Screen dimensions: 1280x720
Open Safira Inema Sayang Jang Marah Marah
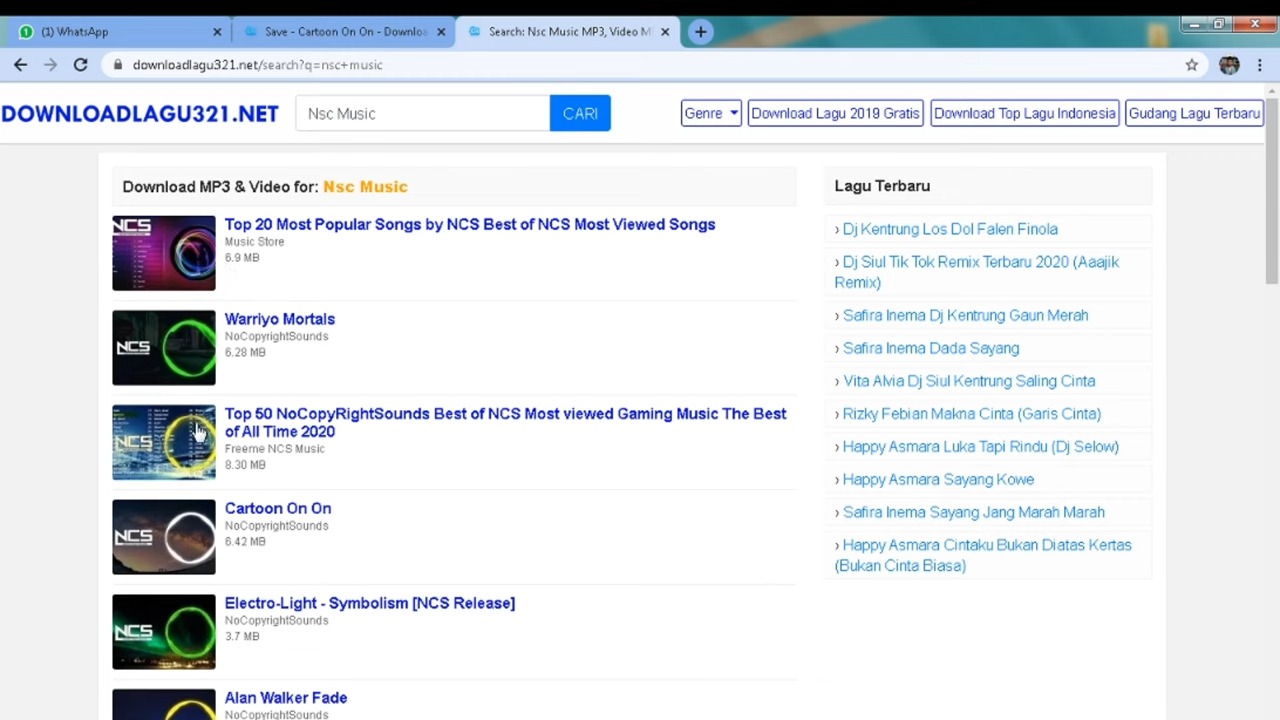[974, 512]
